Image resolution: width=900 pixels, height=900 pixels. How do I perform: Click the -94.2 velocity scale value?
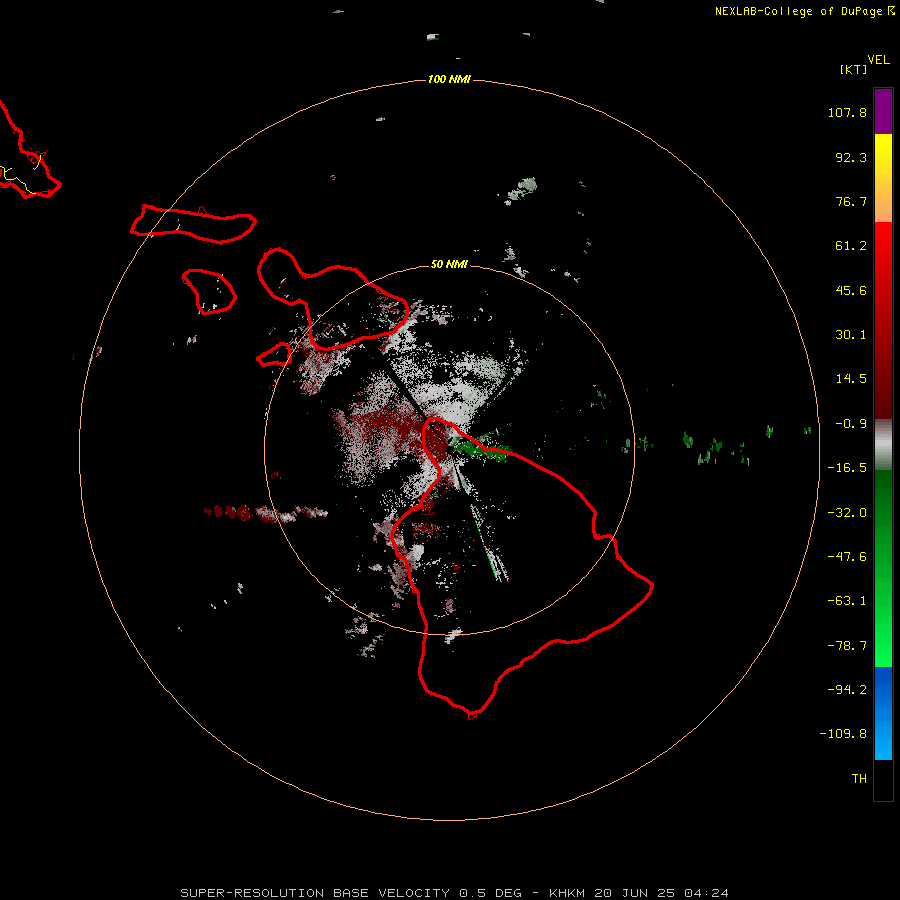click(x=847, y=690)
